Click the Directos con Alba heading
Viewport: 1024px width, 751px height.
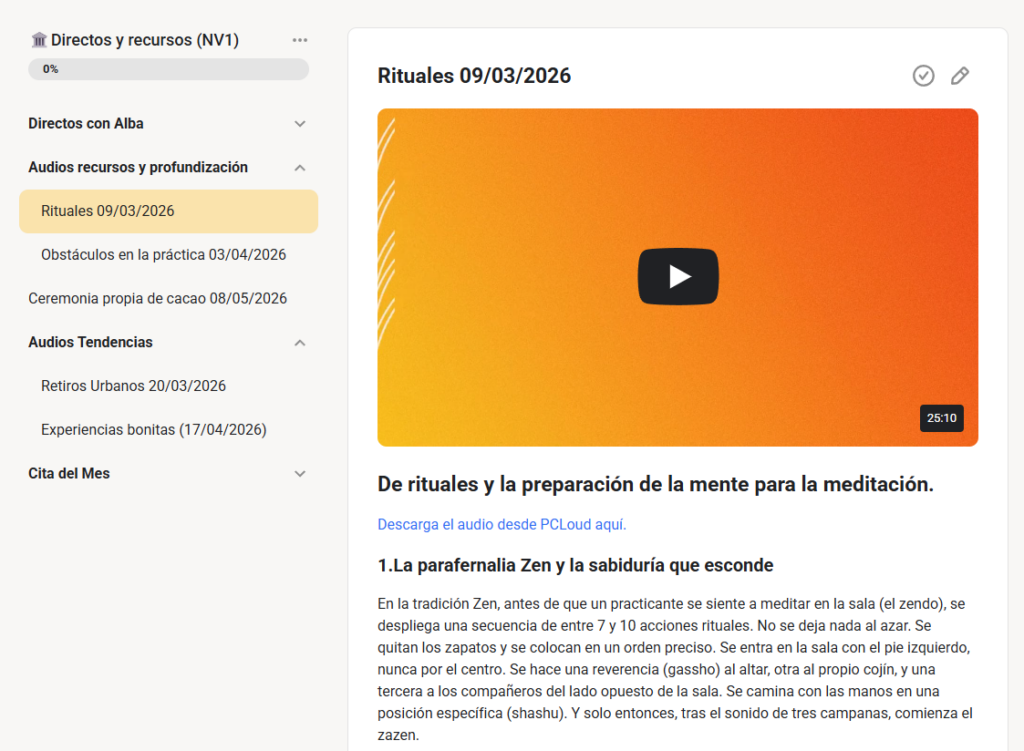[86, 123]
